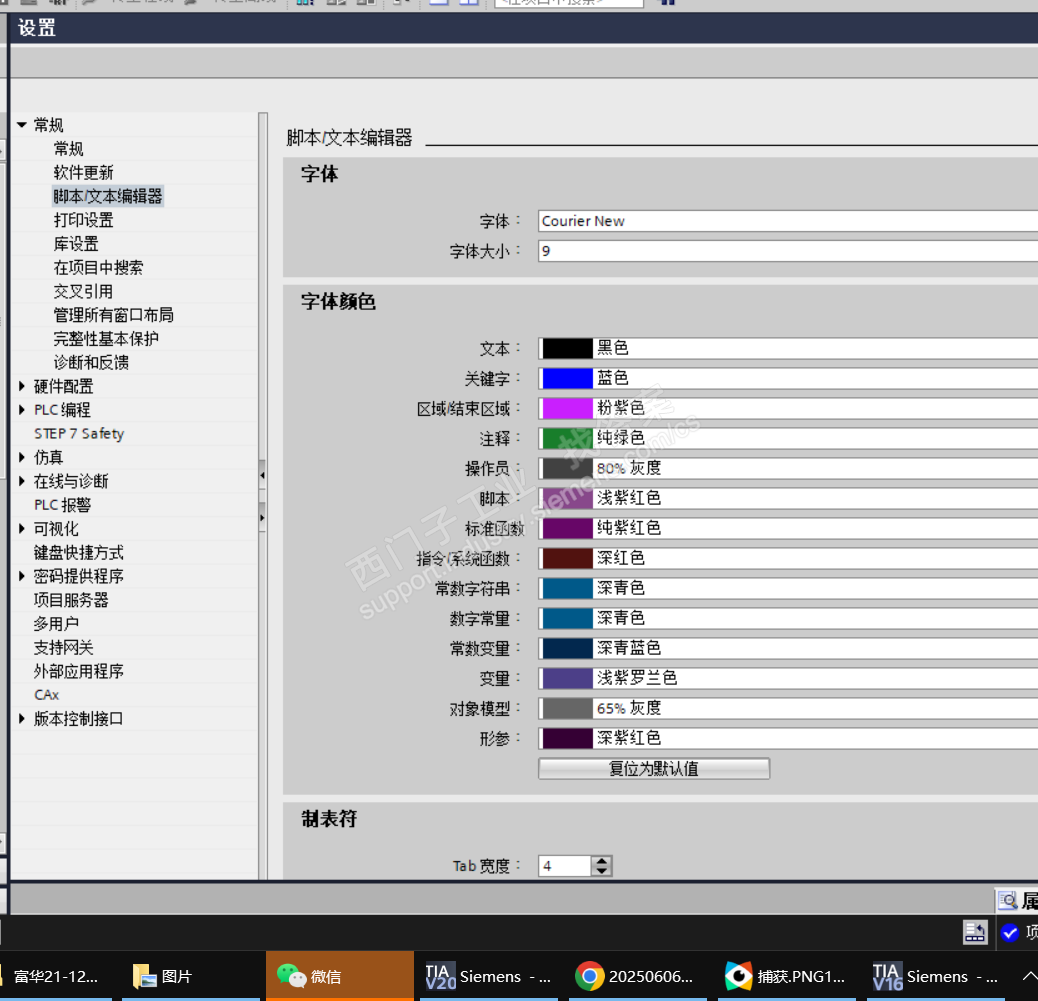Screen dimensions: 1038x1001
Task: Click the green swatch for 注释
Action: 567,438
